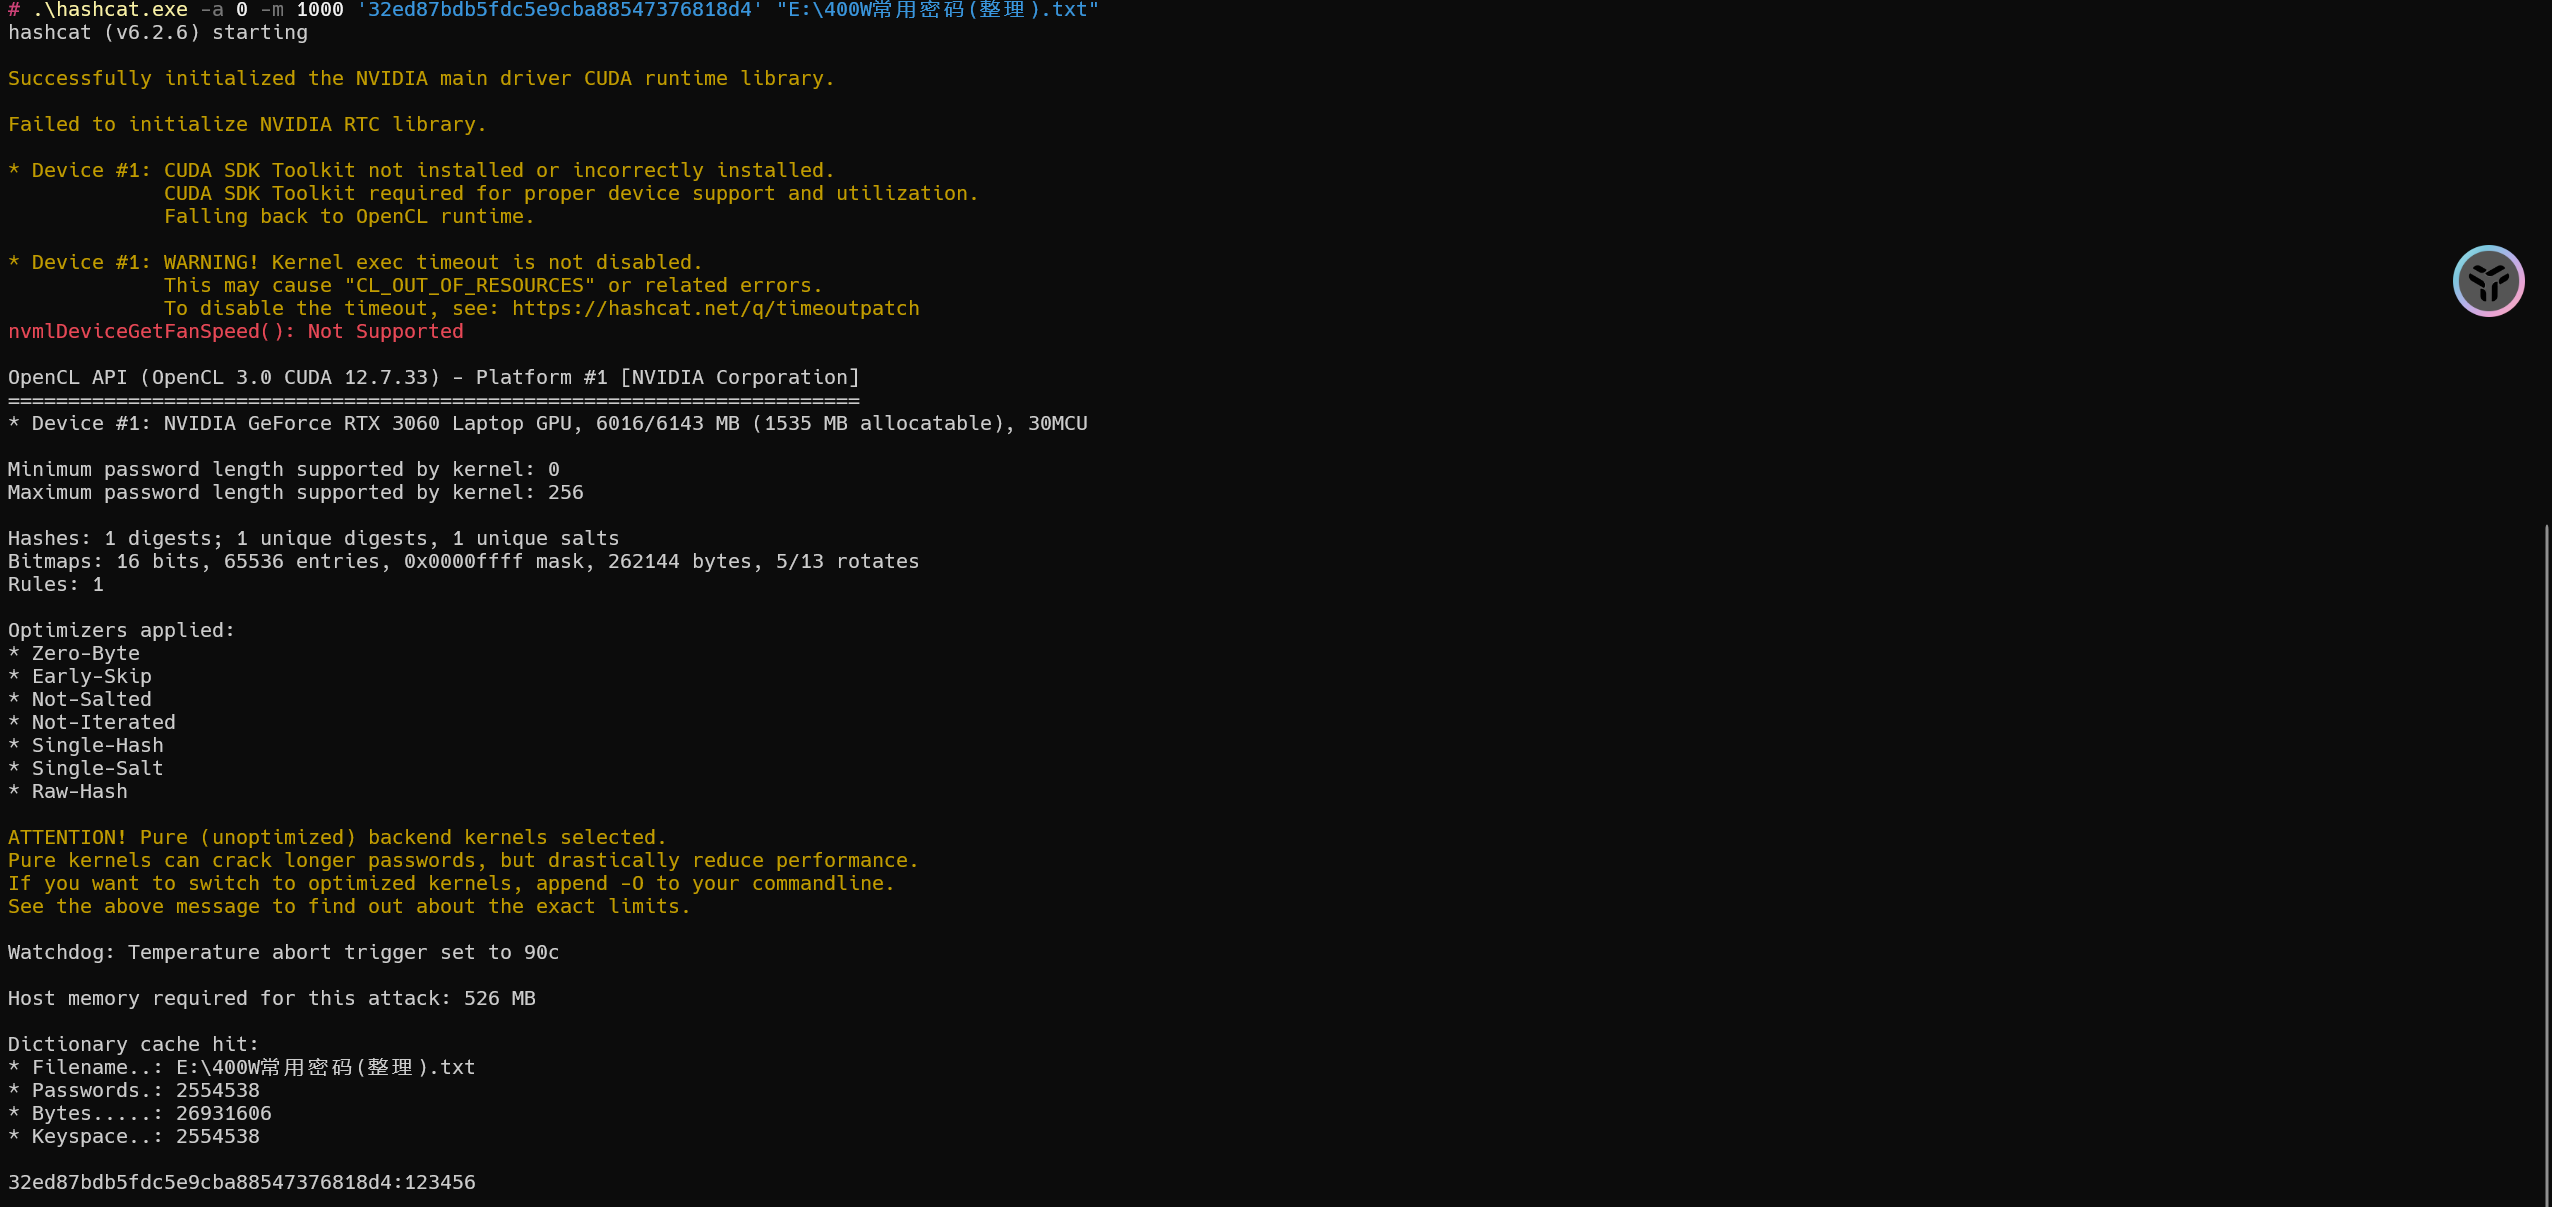Screen dimensions: 2552x1207
Task: Click the '* Passwords.: 2554538' line
Action: tap(134, 1090)
